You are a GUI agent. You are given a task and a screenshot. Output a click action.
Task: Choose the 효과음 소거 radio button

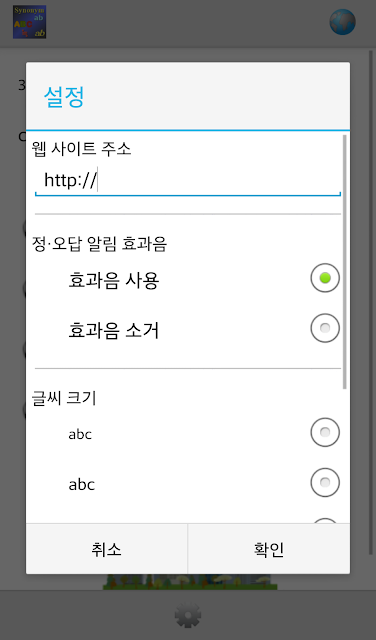(325, 328)
